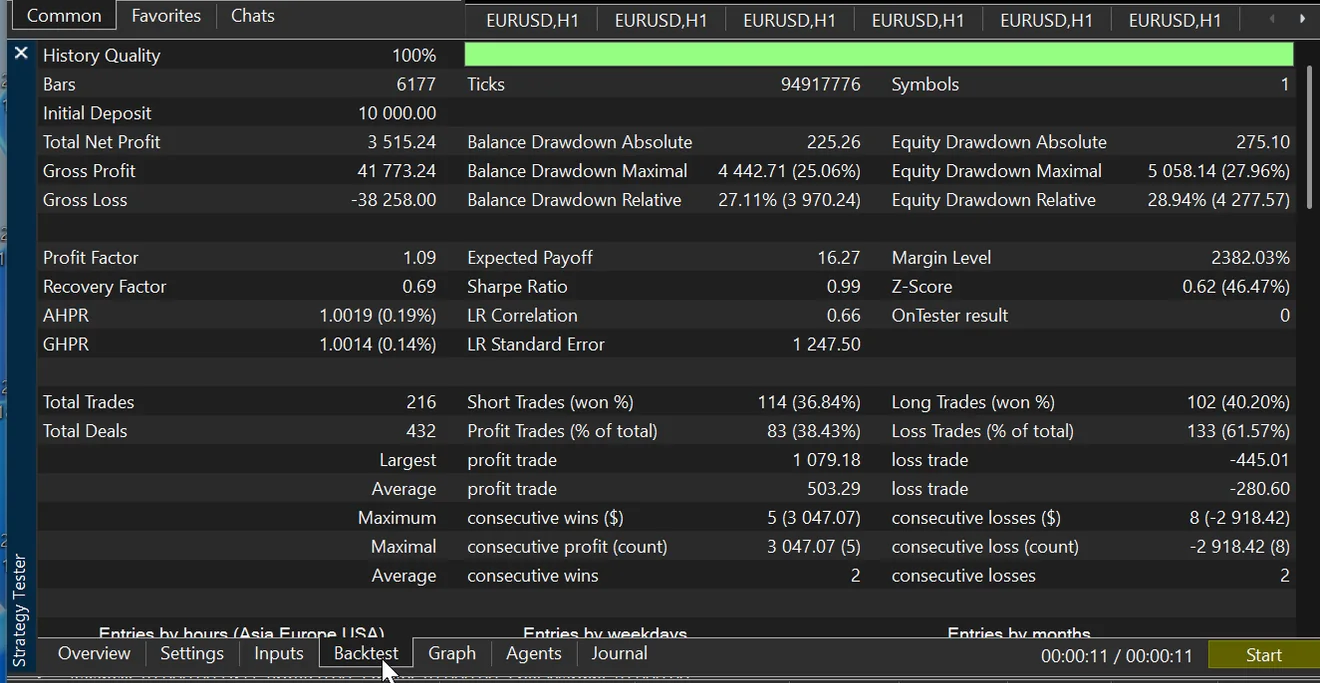1320x683 pixels.
Task: Click the Sharpe Ratio value 0.99
Action: [843, 287]
